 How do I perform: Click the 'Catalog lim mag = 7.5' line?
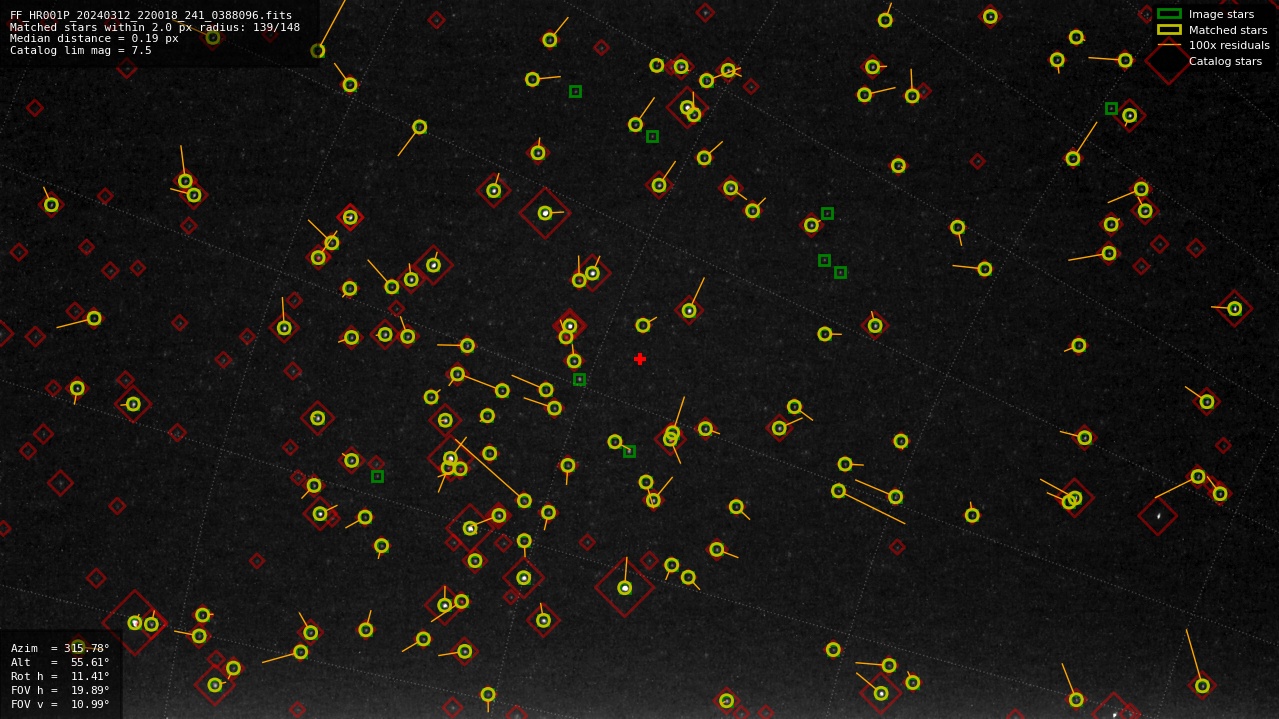(x=81, y=50)
